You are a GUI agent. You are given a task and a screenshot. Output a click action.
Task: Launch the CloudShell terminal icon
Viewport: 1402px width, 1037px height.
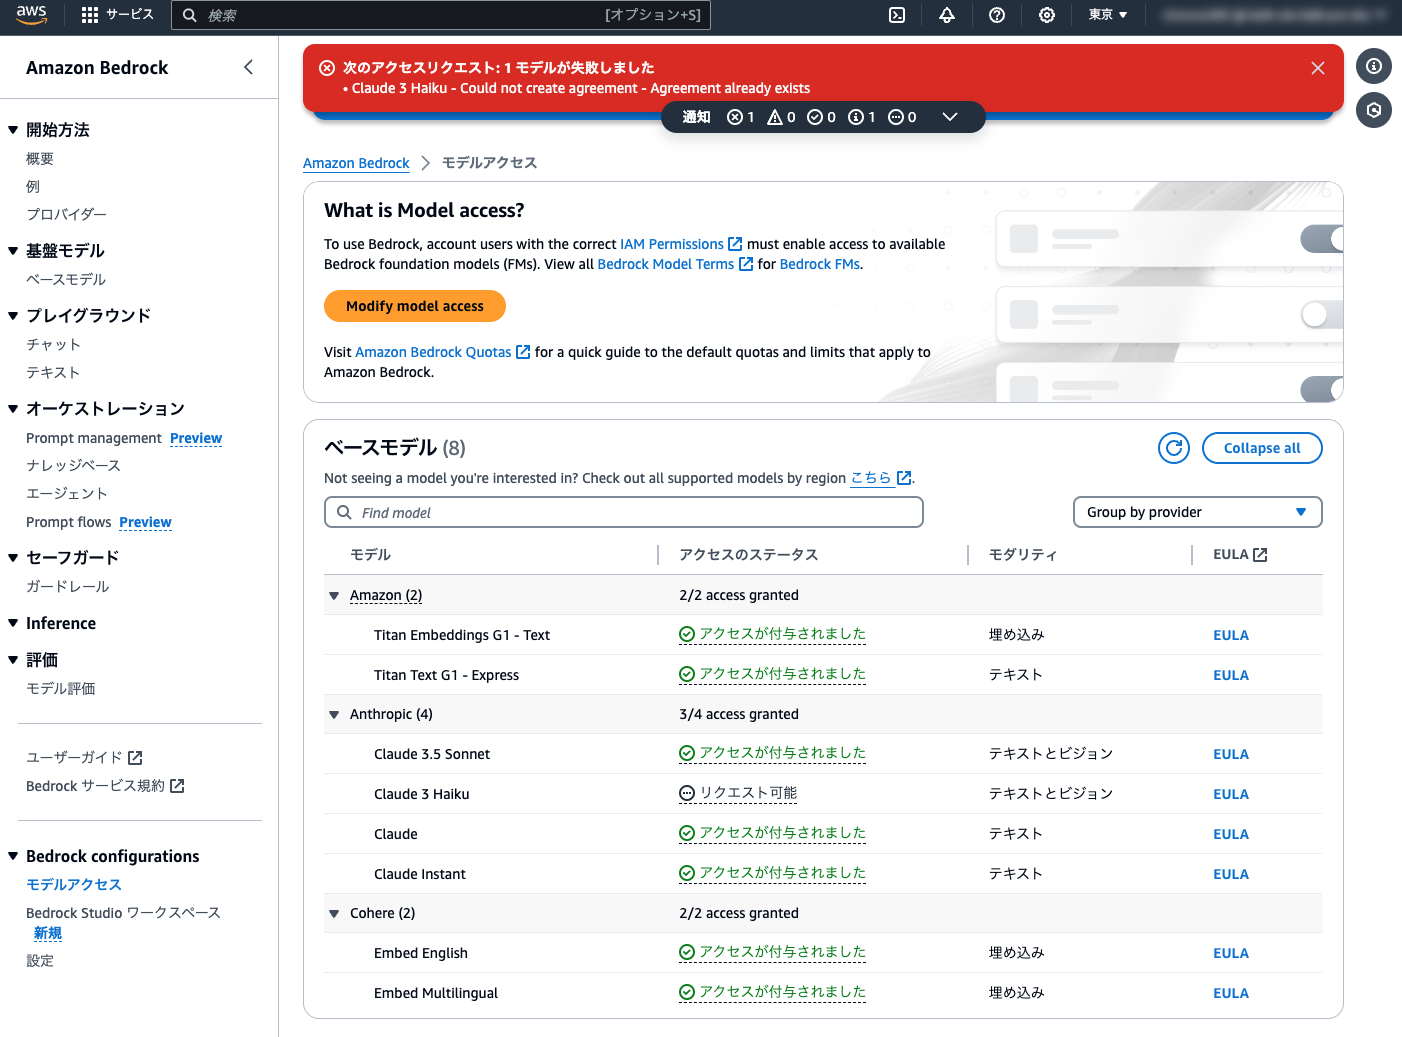pyautogui.click(x=897, y=15)
